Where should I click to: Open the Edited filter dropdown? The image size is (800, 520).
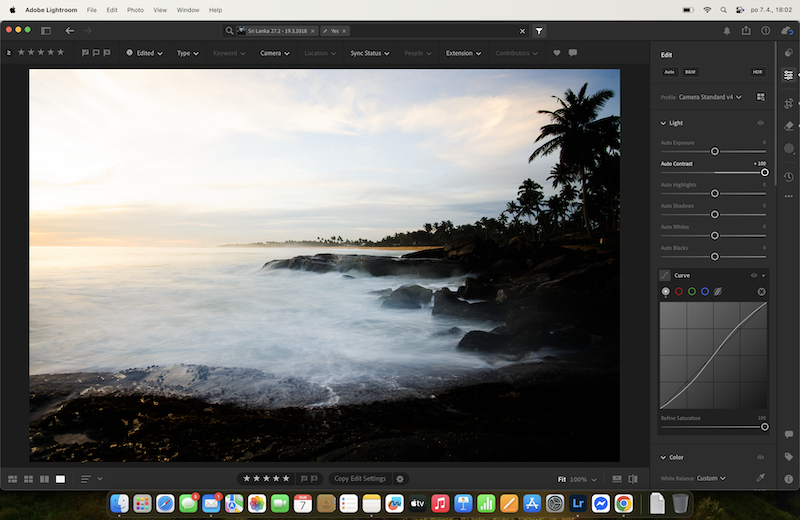(x=144, y=53)
